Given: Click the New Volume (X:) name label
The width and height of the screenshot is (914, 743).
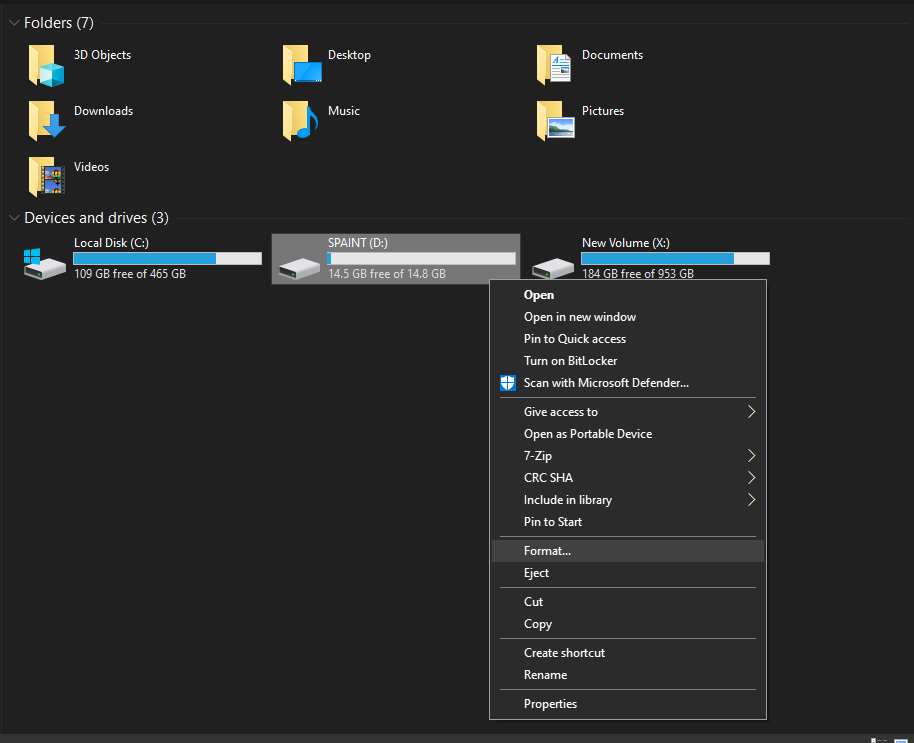Looking at the screenshot, I should coord(625,243).
